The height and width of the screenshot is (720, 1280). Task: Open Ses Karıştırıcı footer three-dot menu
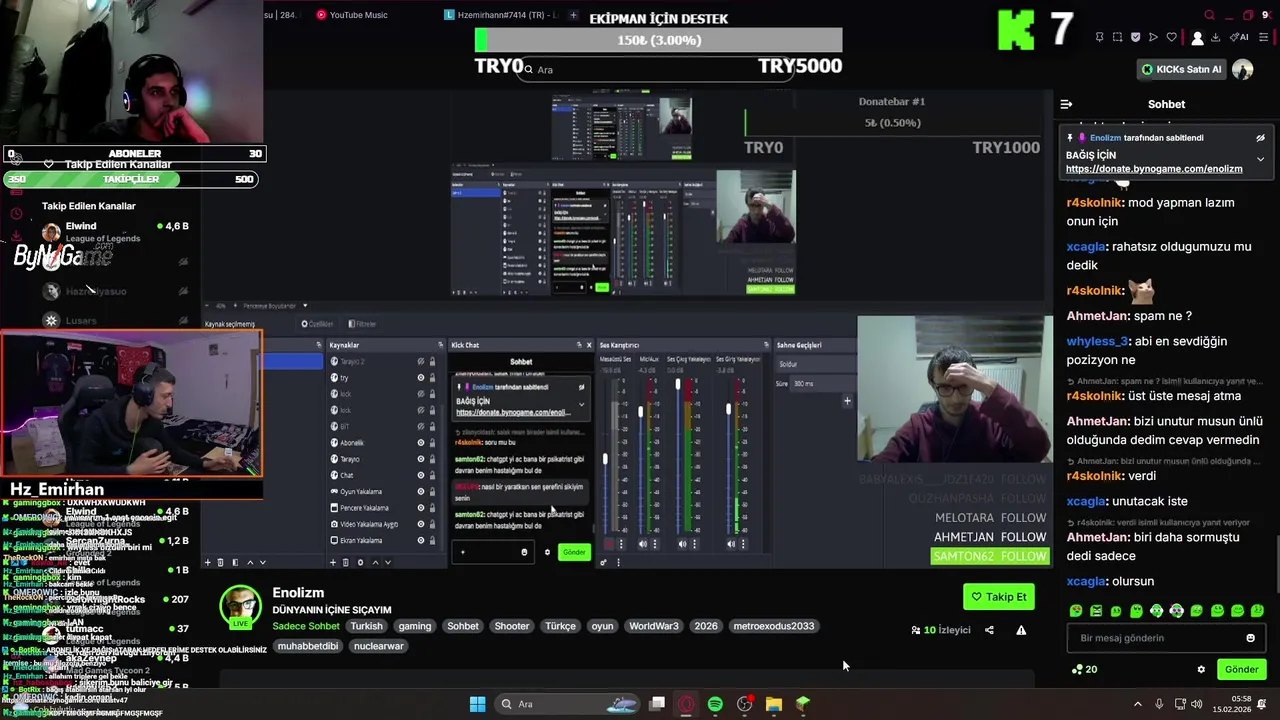tap(617, 562)
